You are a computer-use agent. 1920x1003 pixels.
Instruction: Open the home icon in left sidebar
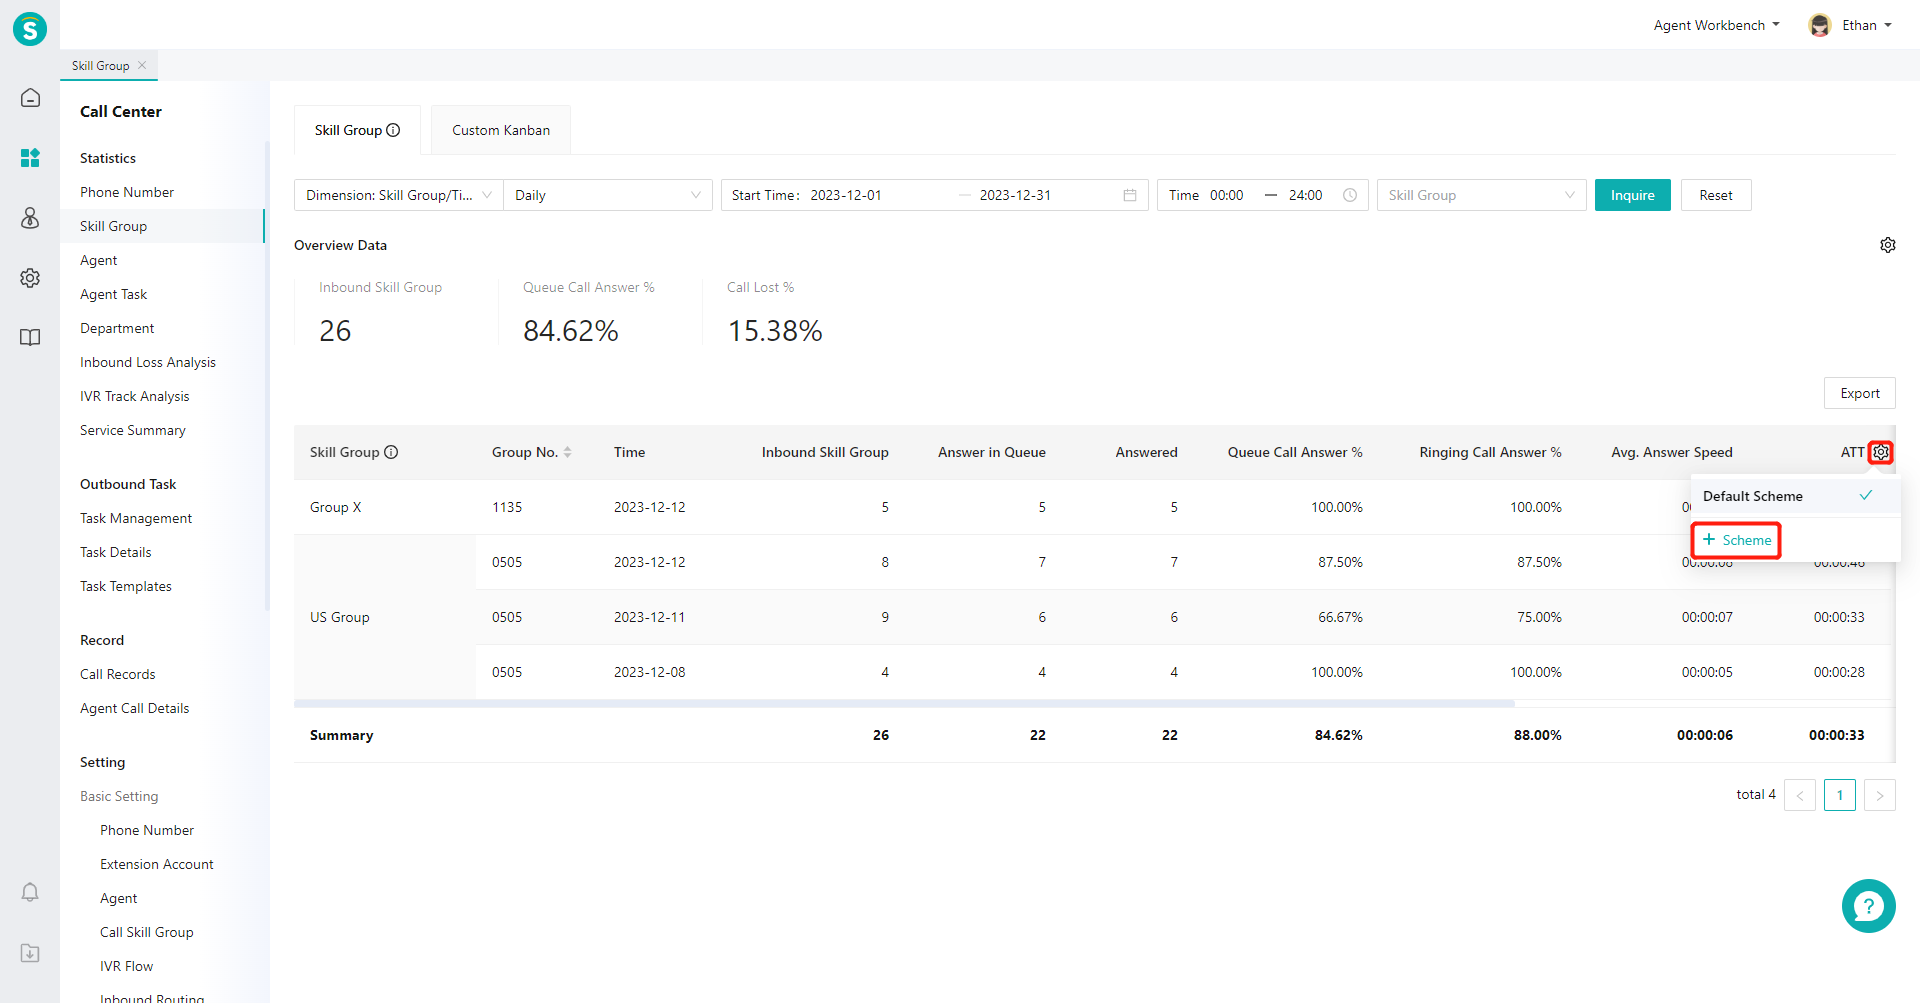pyautogui.click(x=30, y=98)
